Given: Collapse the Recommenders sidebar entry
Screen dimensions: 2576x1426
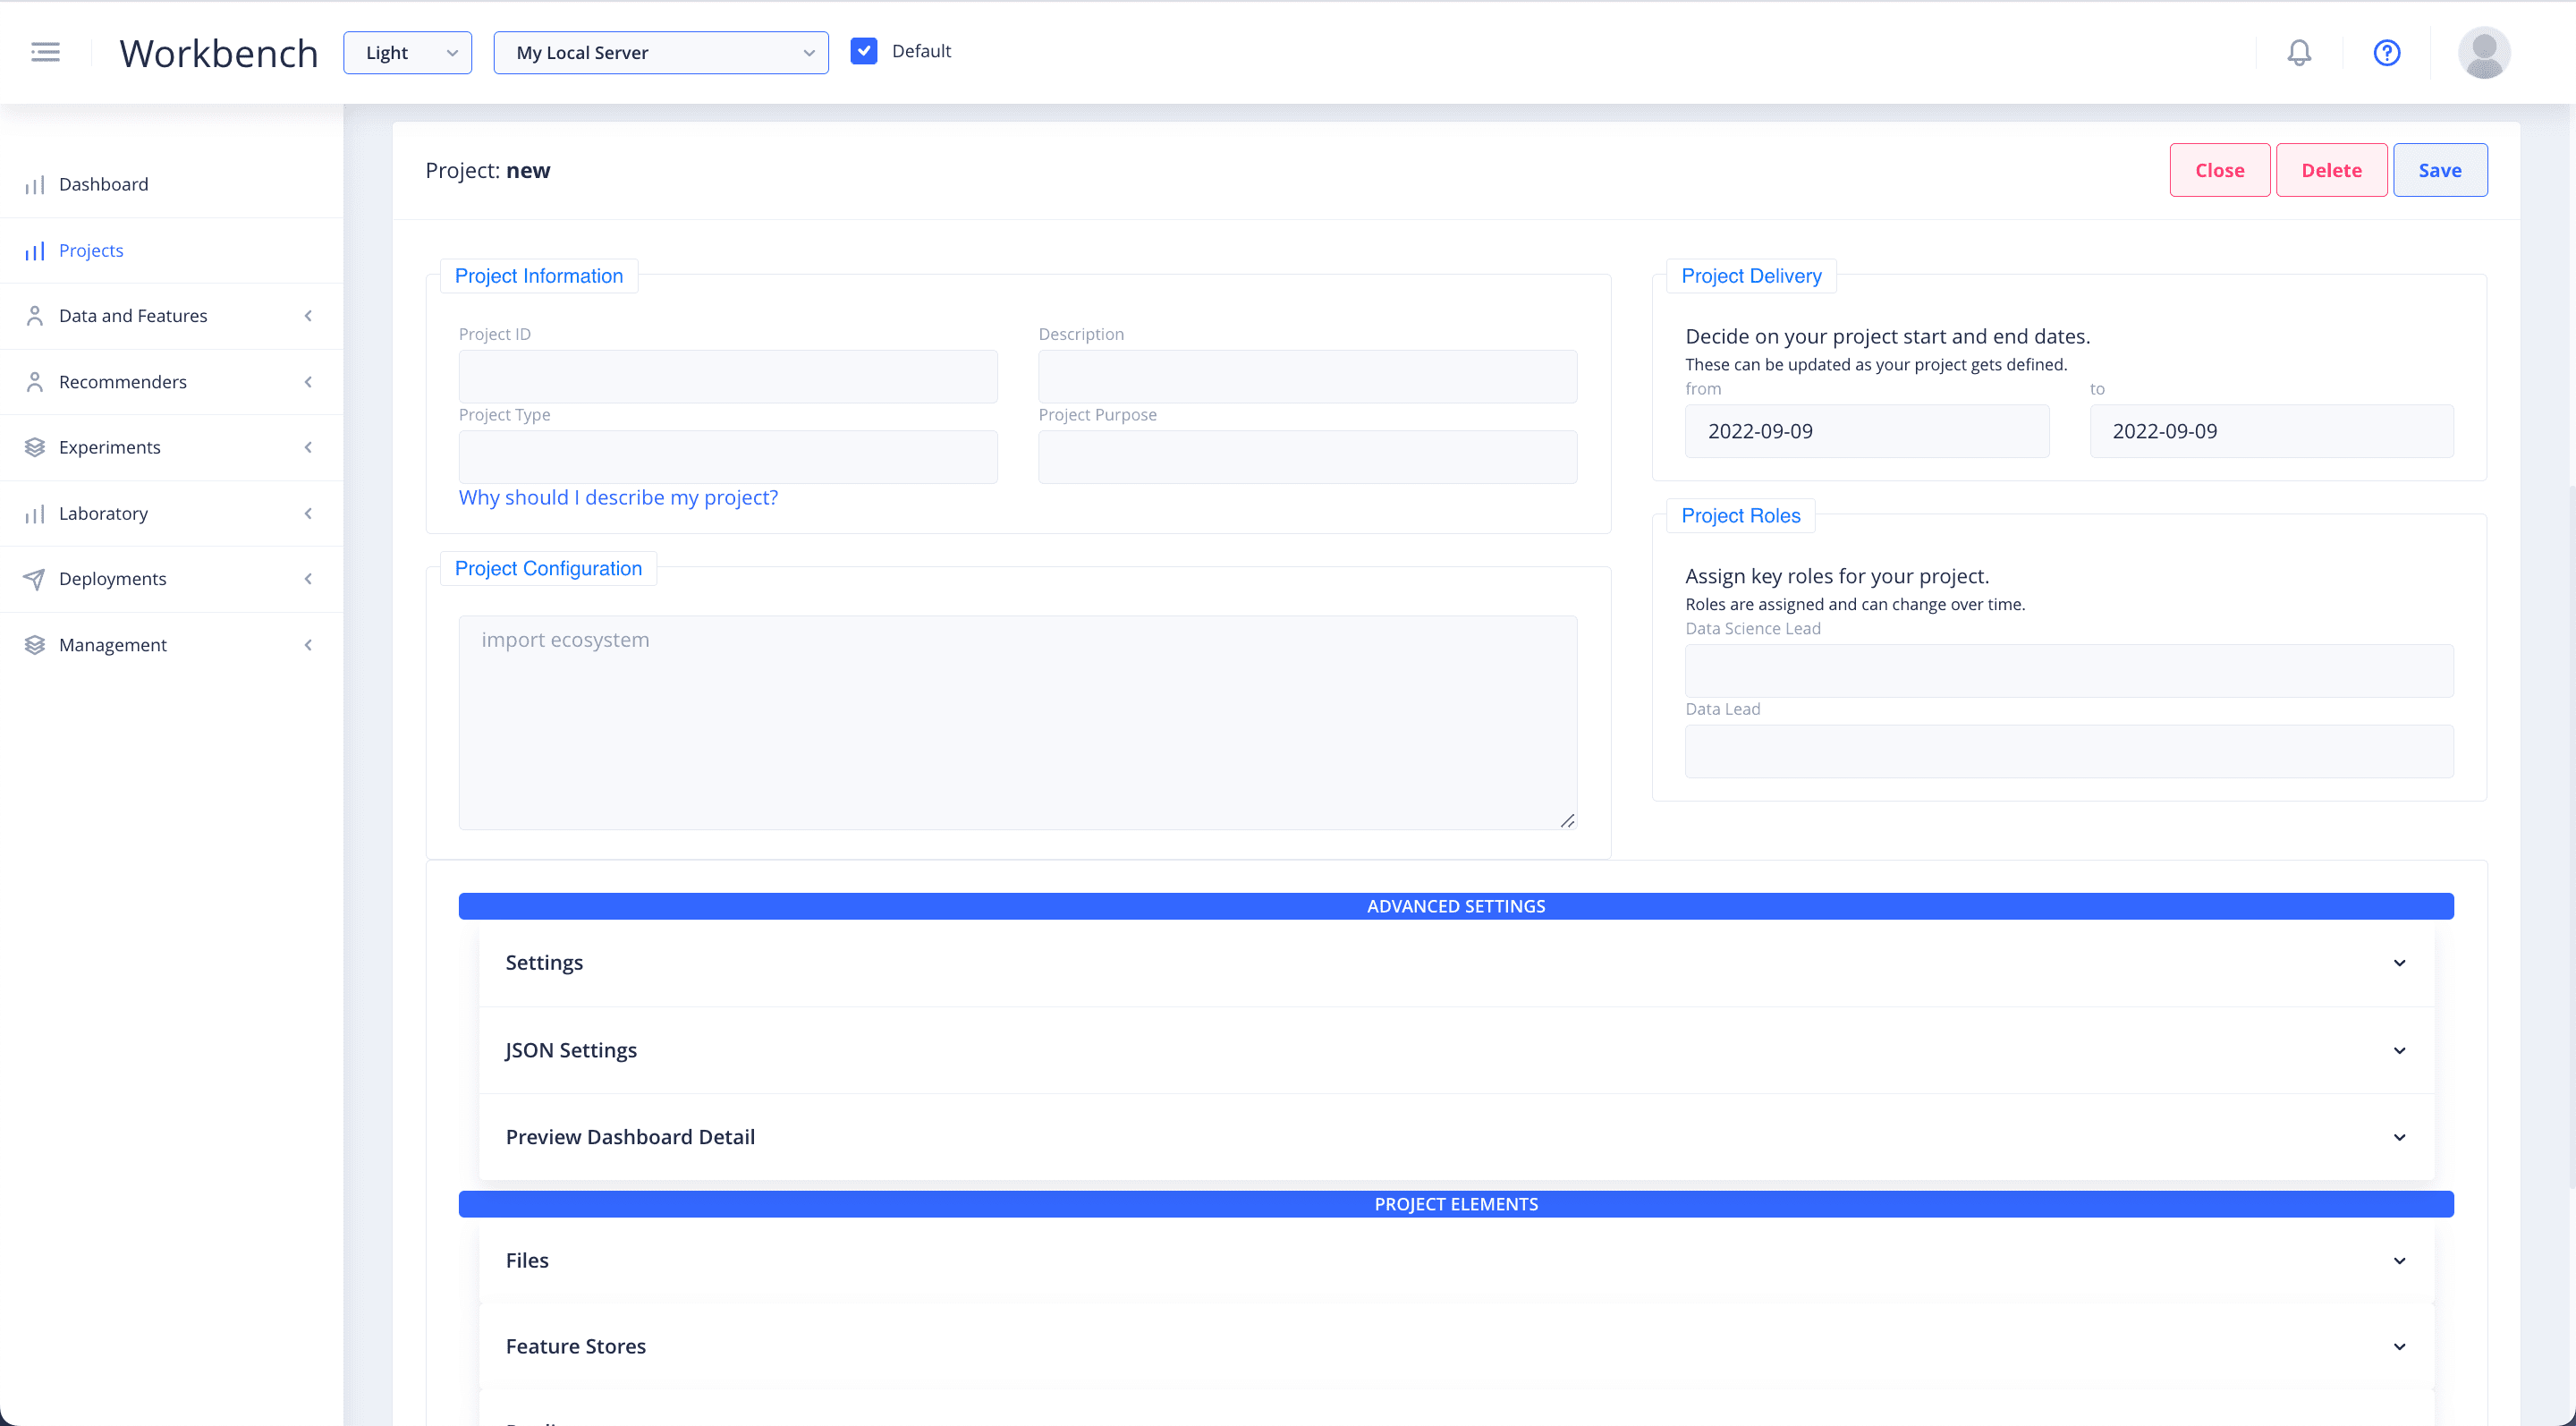Looking at the screenshot, I should pyautogui.click(x=308, y=381).
